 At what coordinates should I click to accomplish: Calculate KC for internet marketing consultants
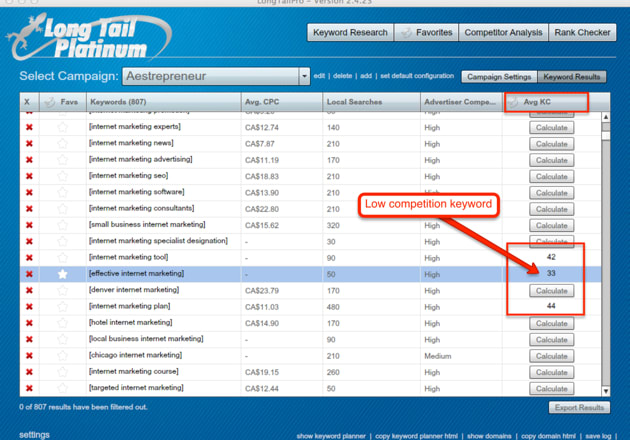point(551,209)
